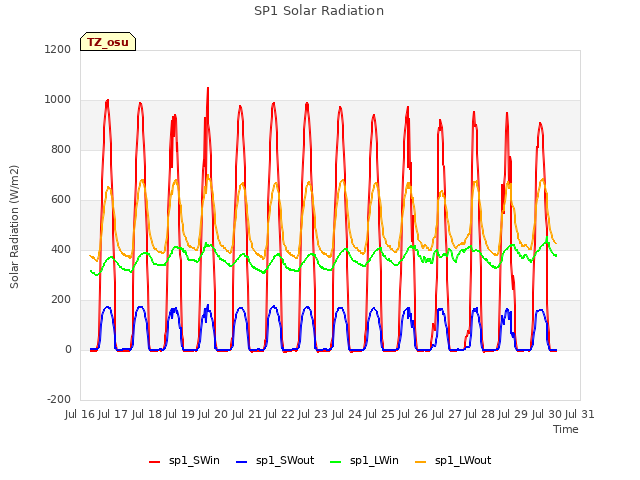Toggle the sp1_LWout legend entry
Viewport: 640px width, 480px height.
[x=453, y=460]
